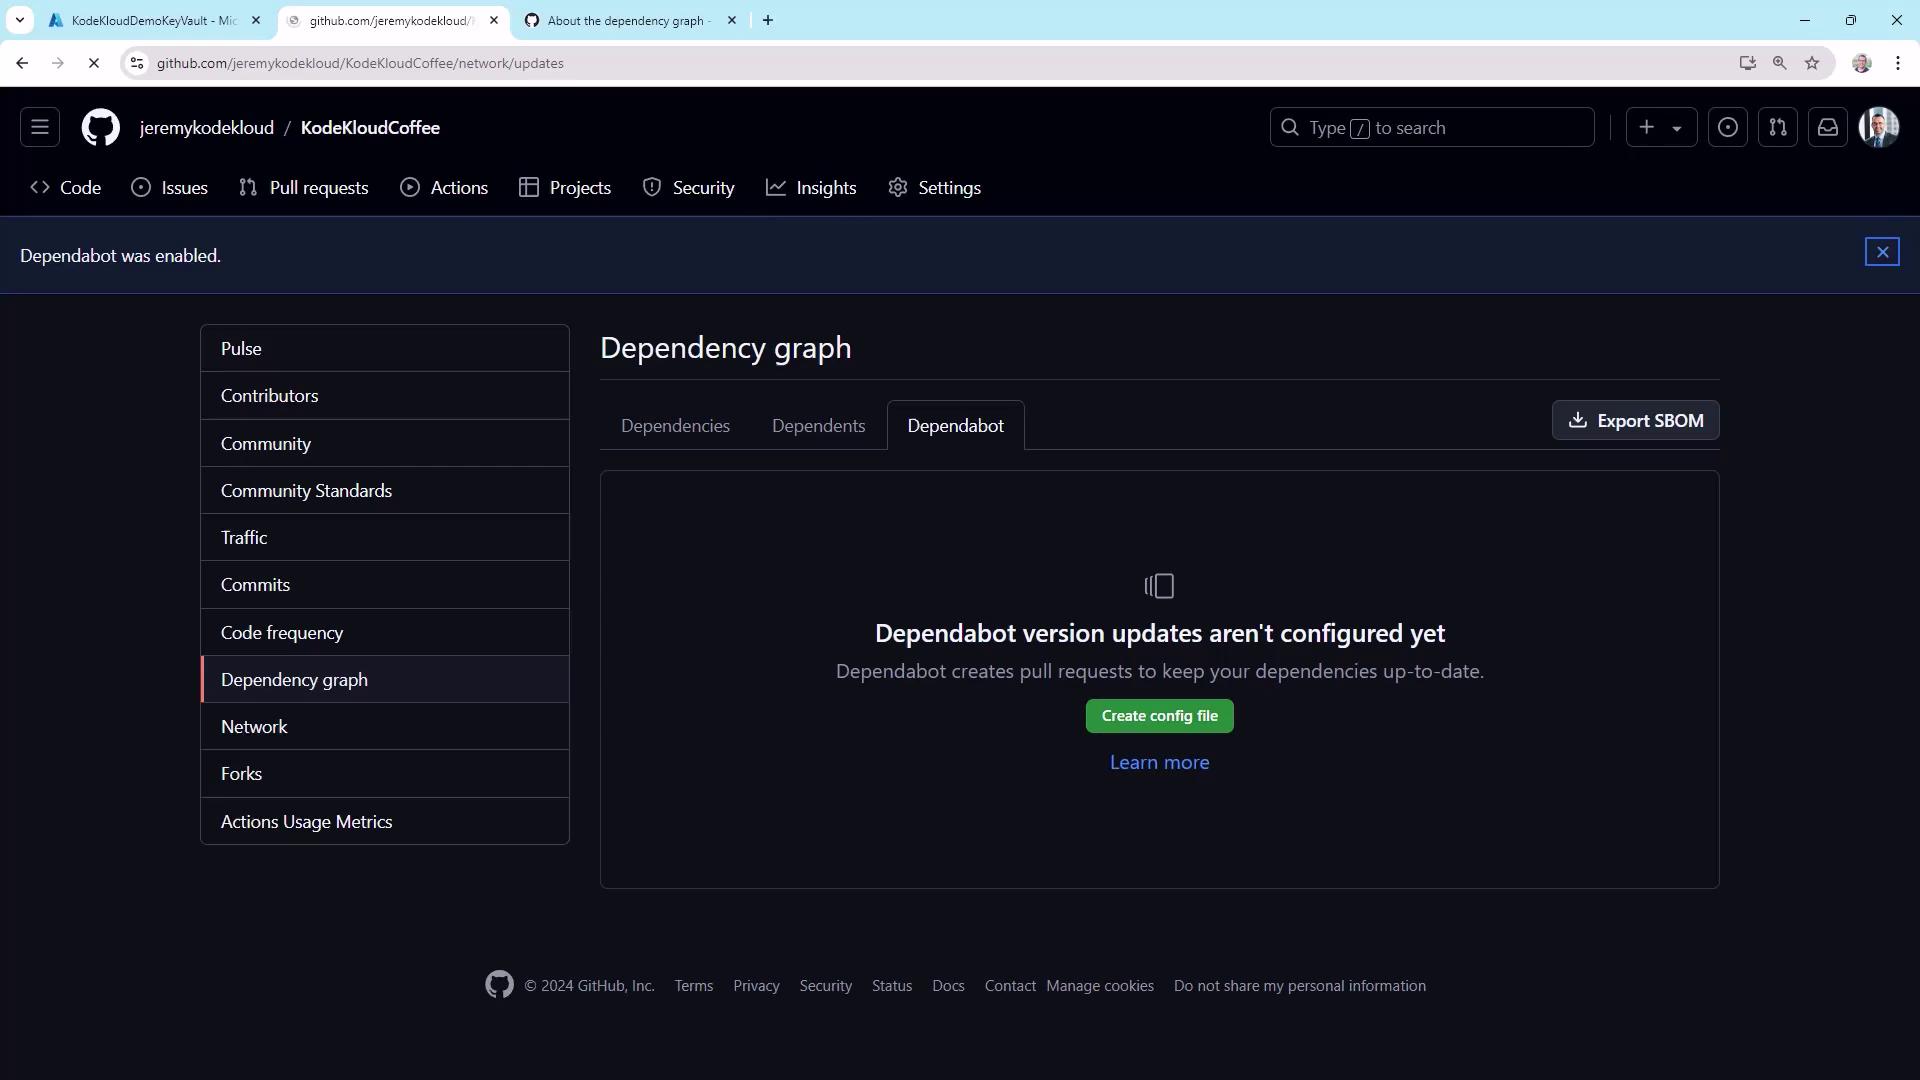Open pull requests shortcut icon in header
This screenshot has width=1920, height=1080.
[1777, 127]
